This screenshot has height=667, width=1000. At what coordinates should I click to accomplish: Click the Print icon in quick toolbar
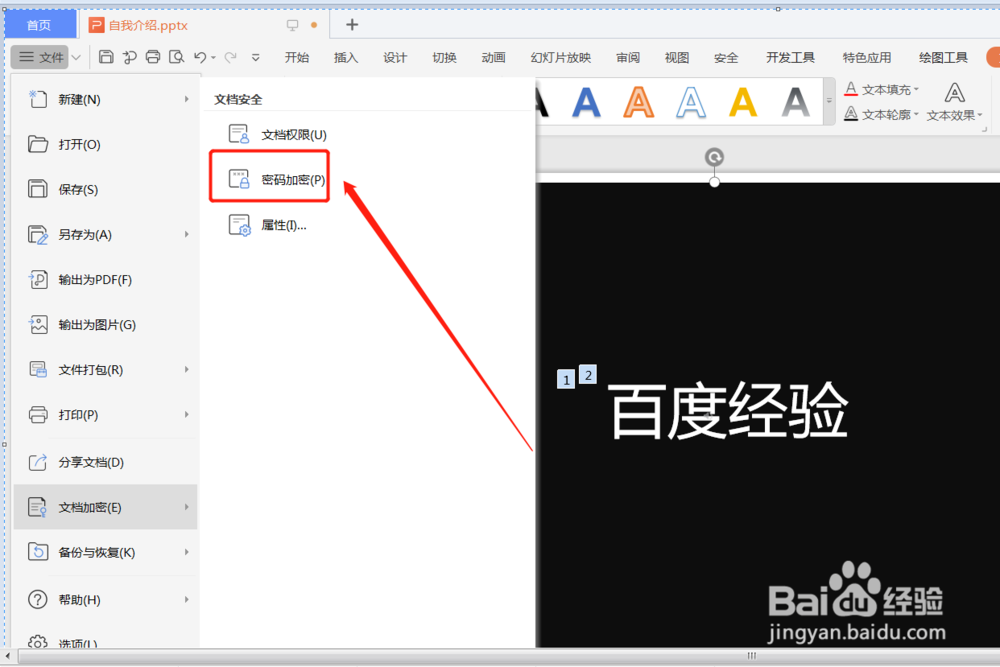[x=153, y=57]
